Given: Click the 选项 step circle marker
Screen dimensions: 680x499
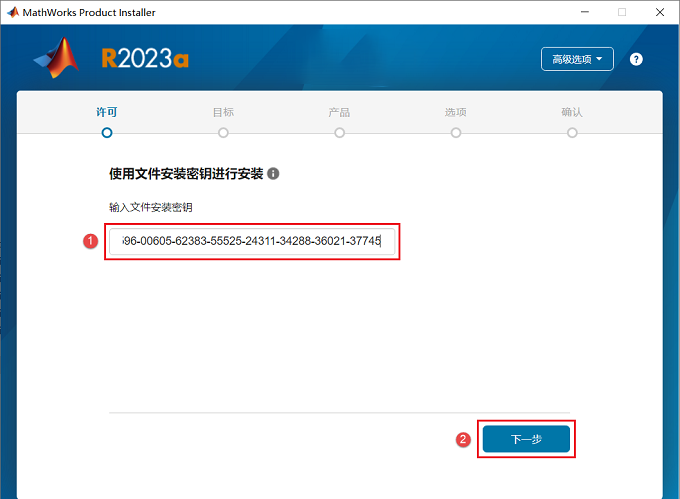Looking at the screenshot, I should (x=456, y=133).
